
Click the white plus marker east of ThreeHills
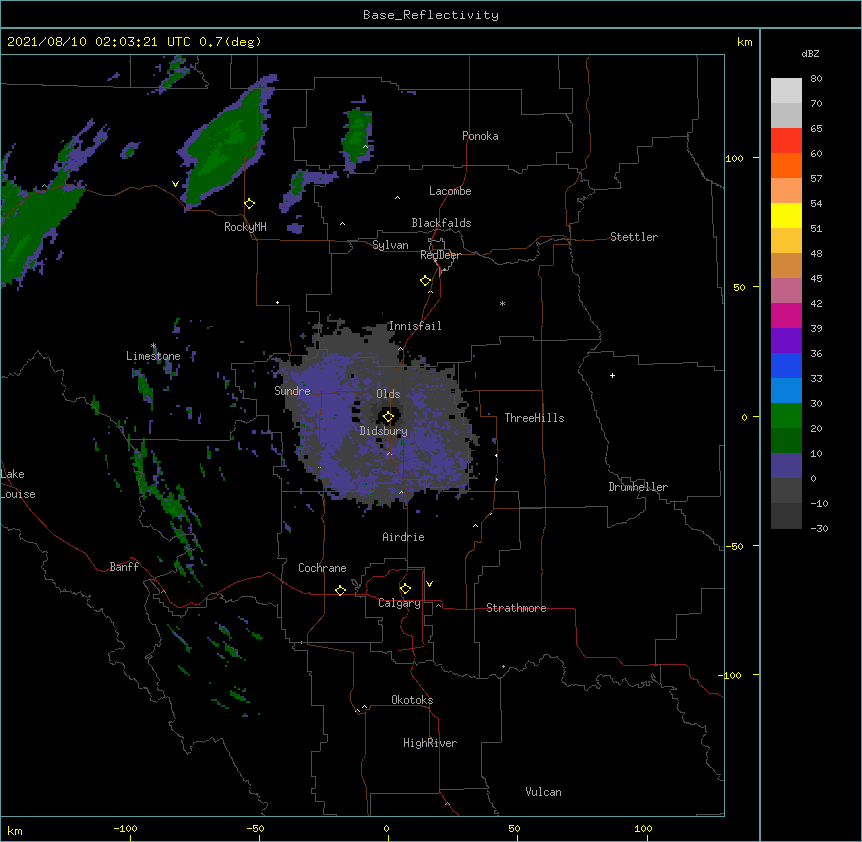[612, 375]
